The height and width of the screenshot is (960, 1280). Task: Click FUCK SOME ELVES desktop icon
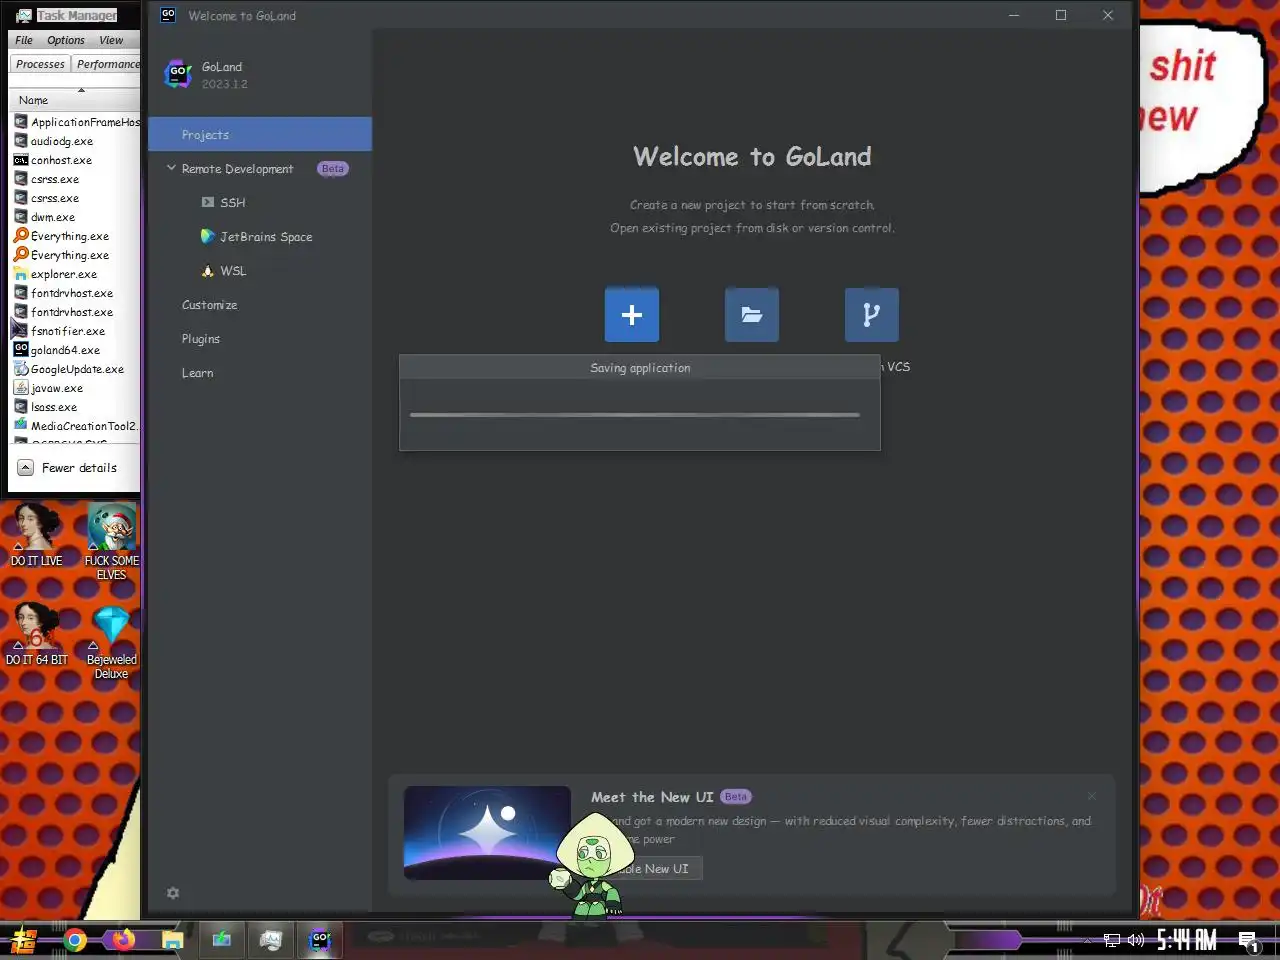click(111, 541)
